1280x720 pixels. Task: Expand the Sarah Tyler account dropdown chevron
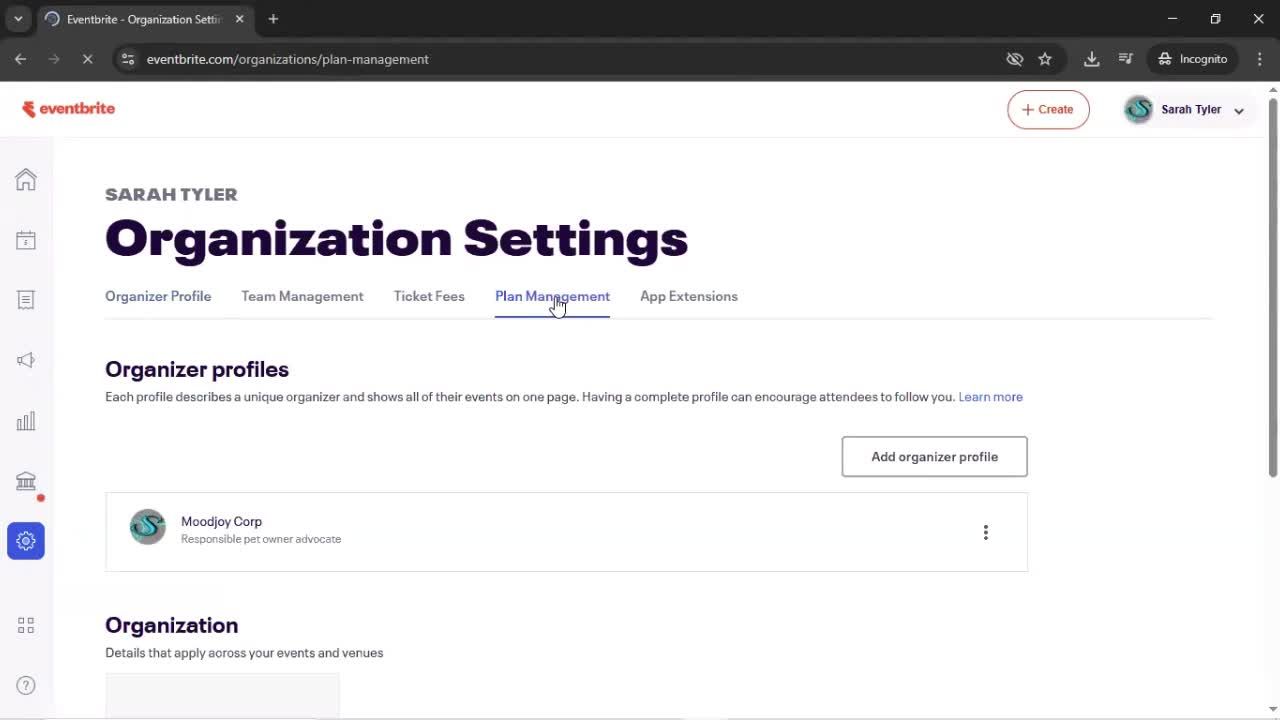[1239, 111]
